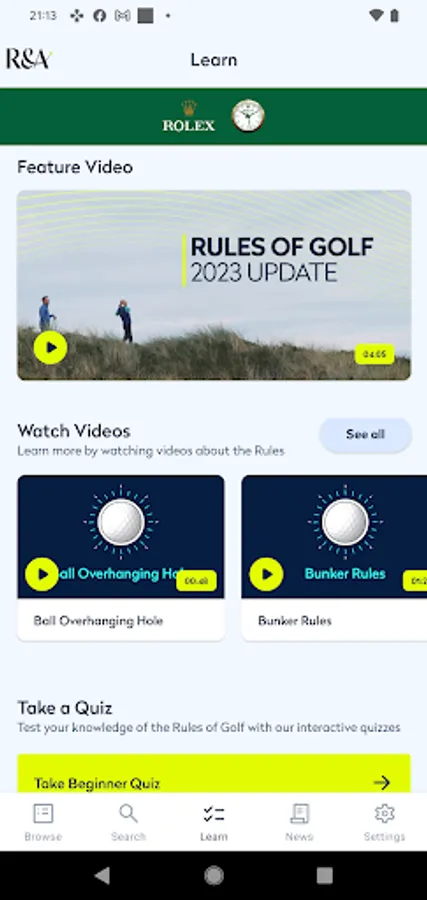The height and width of the screenshot is (900, 427).
Task: Select the Ball Overhanging Hole card title
Action: tap(98, 620)
